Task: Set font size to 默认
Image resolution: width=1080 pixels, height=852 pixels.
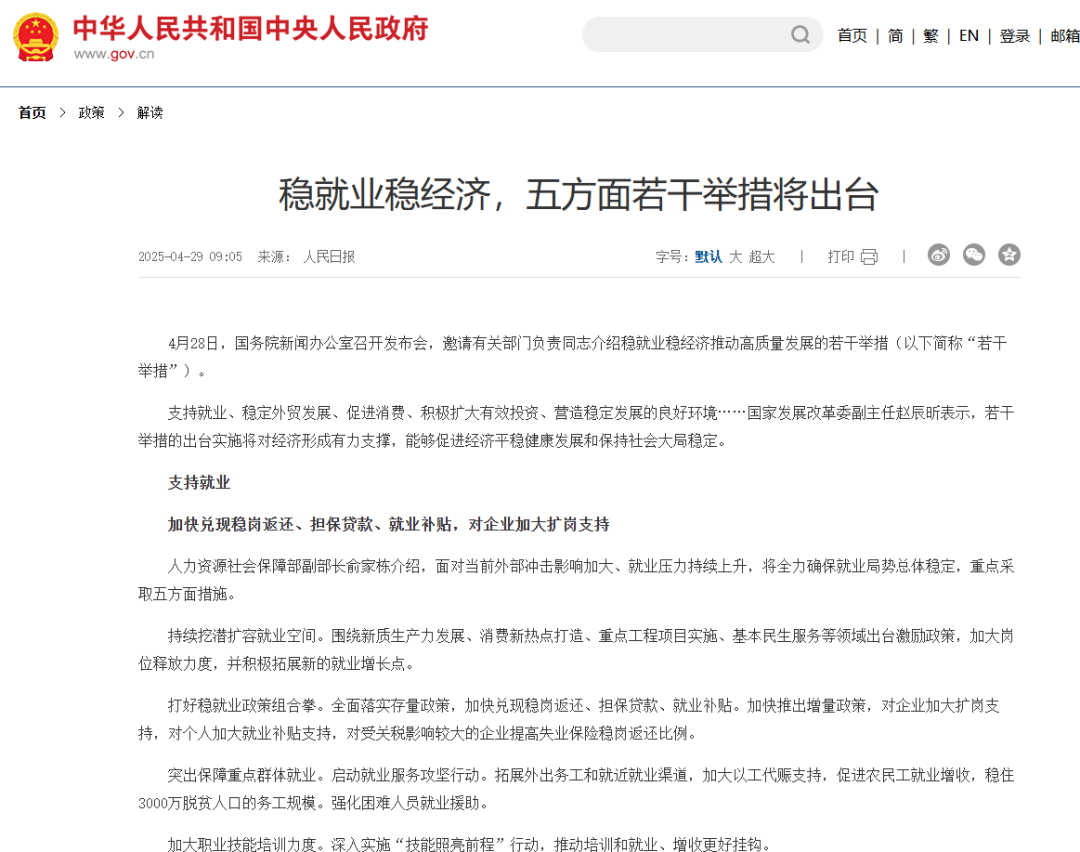Action: click(x=708, y=257)
